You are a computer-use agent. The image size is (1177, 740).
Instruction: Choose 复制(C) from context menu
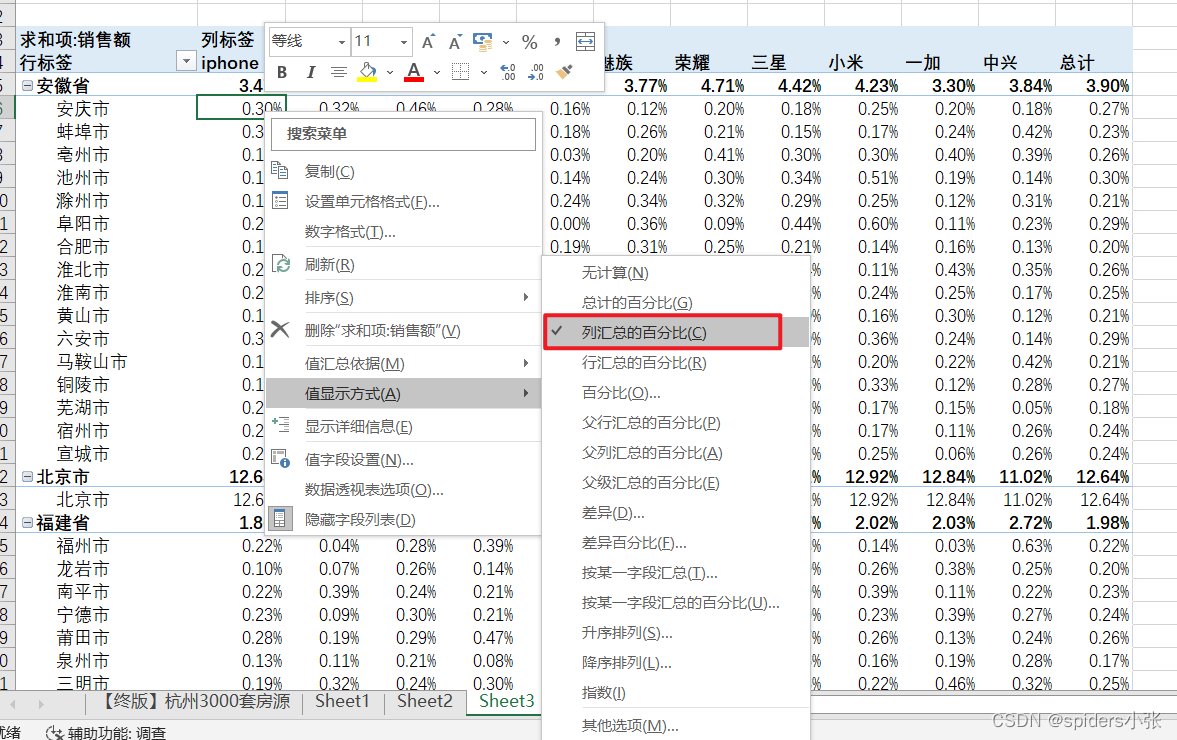pyautogui.click(x=329, y=171)
